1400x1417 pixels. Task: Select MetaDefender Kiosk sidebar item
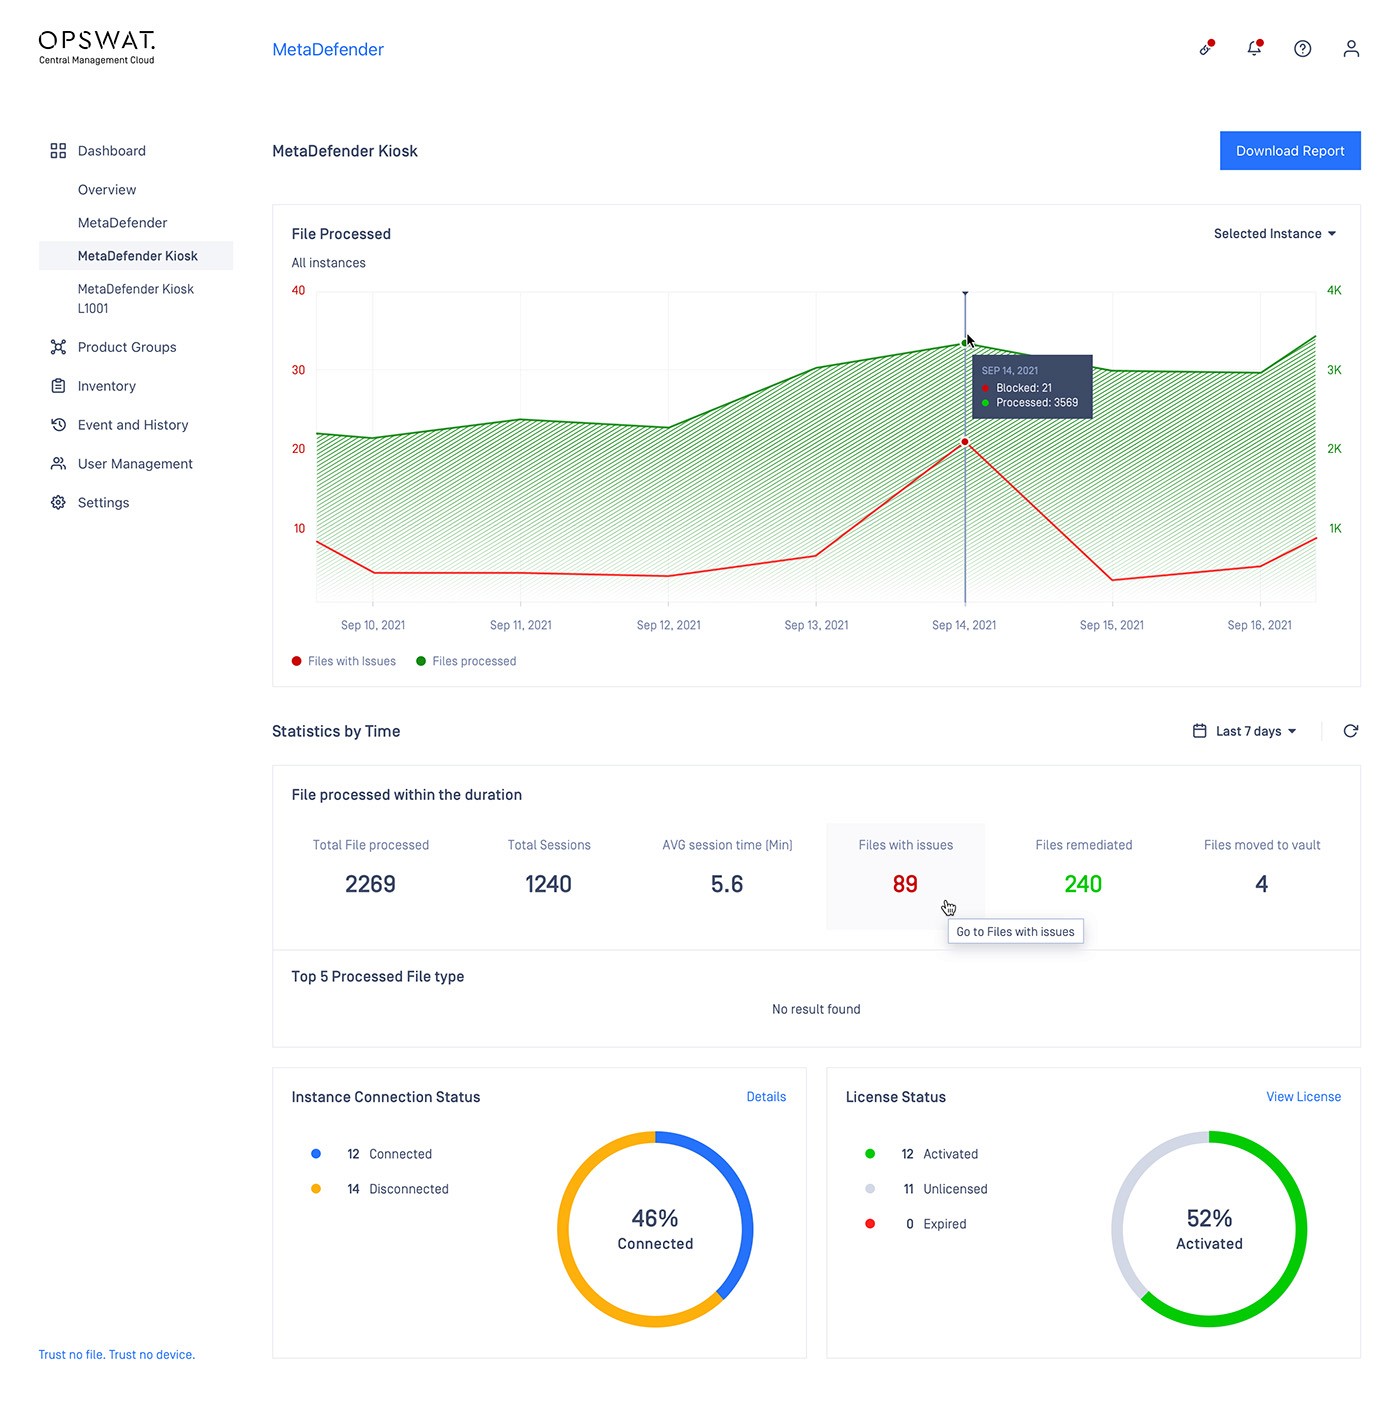pyautogui.click(x=136, y=256)
